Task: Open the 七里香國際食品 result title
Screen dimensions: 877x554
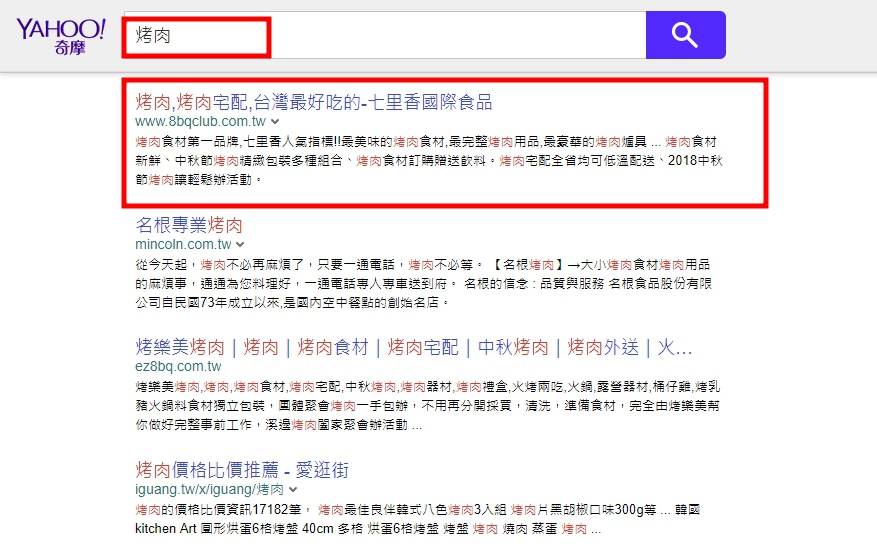Action: [x=314, y=102]
